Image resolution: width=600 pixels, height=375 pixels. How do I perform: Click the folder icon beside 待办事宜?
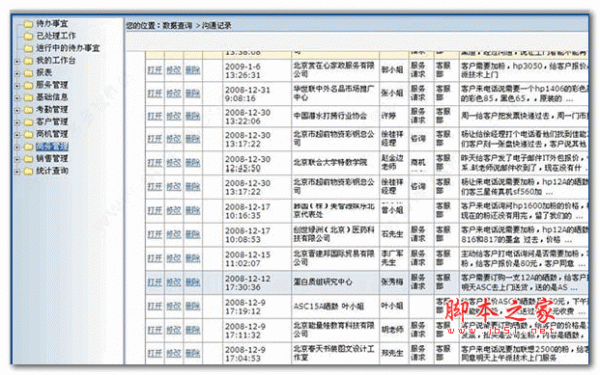28,24
